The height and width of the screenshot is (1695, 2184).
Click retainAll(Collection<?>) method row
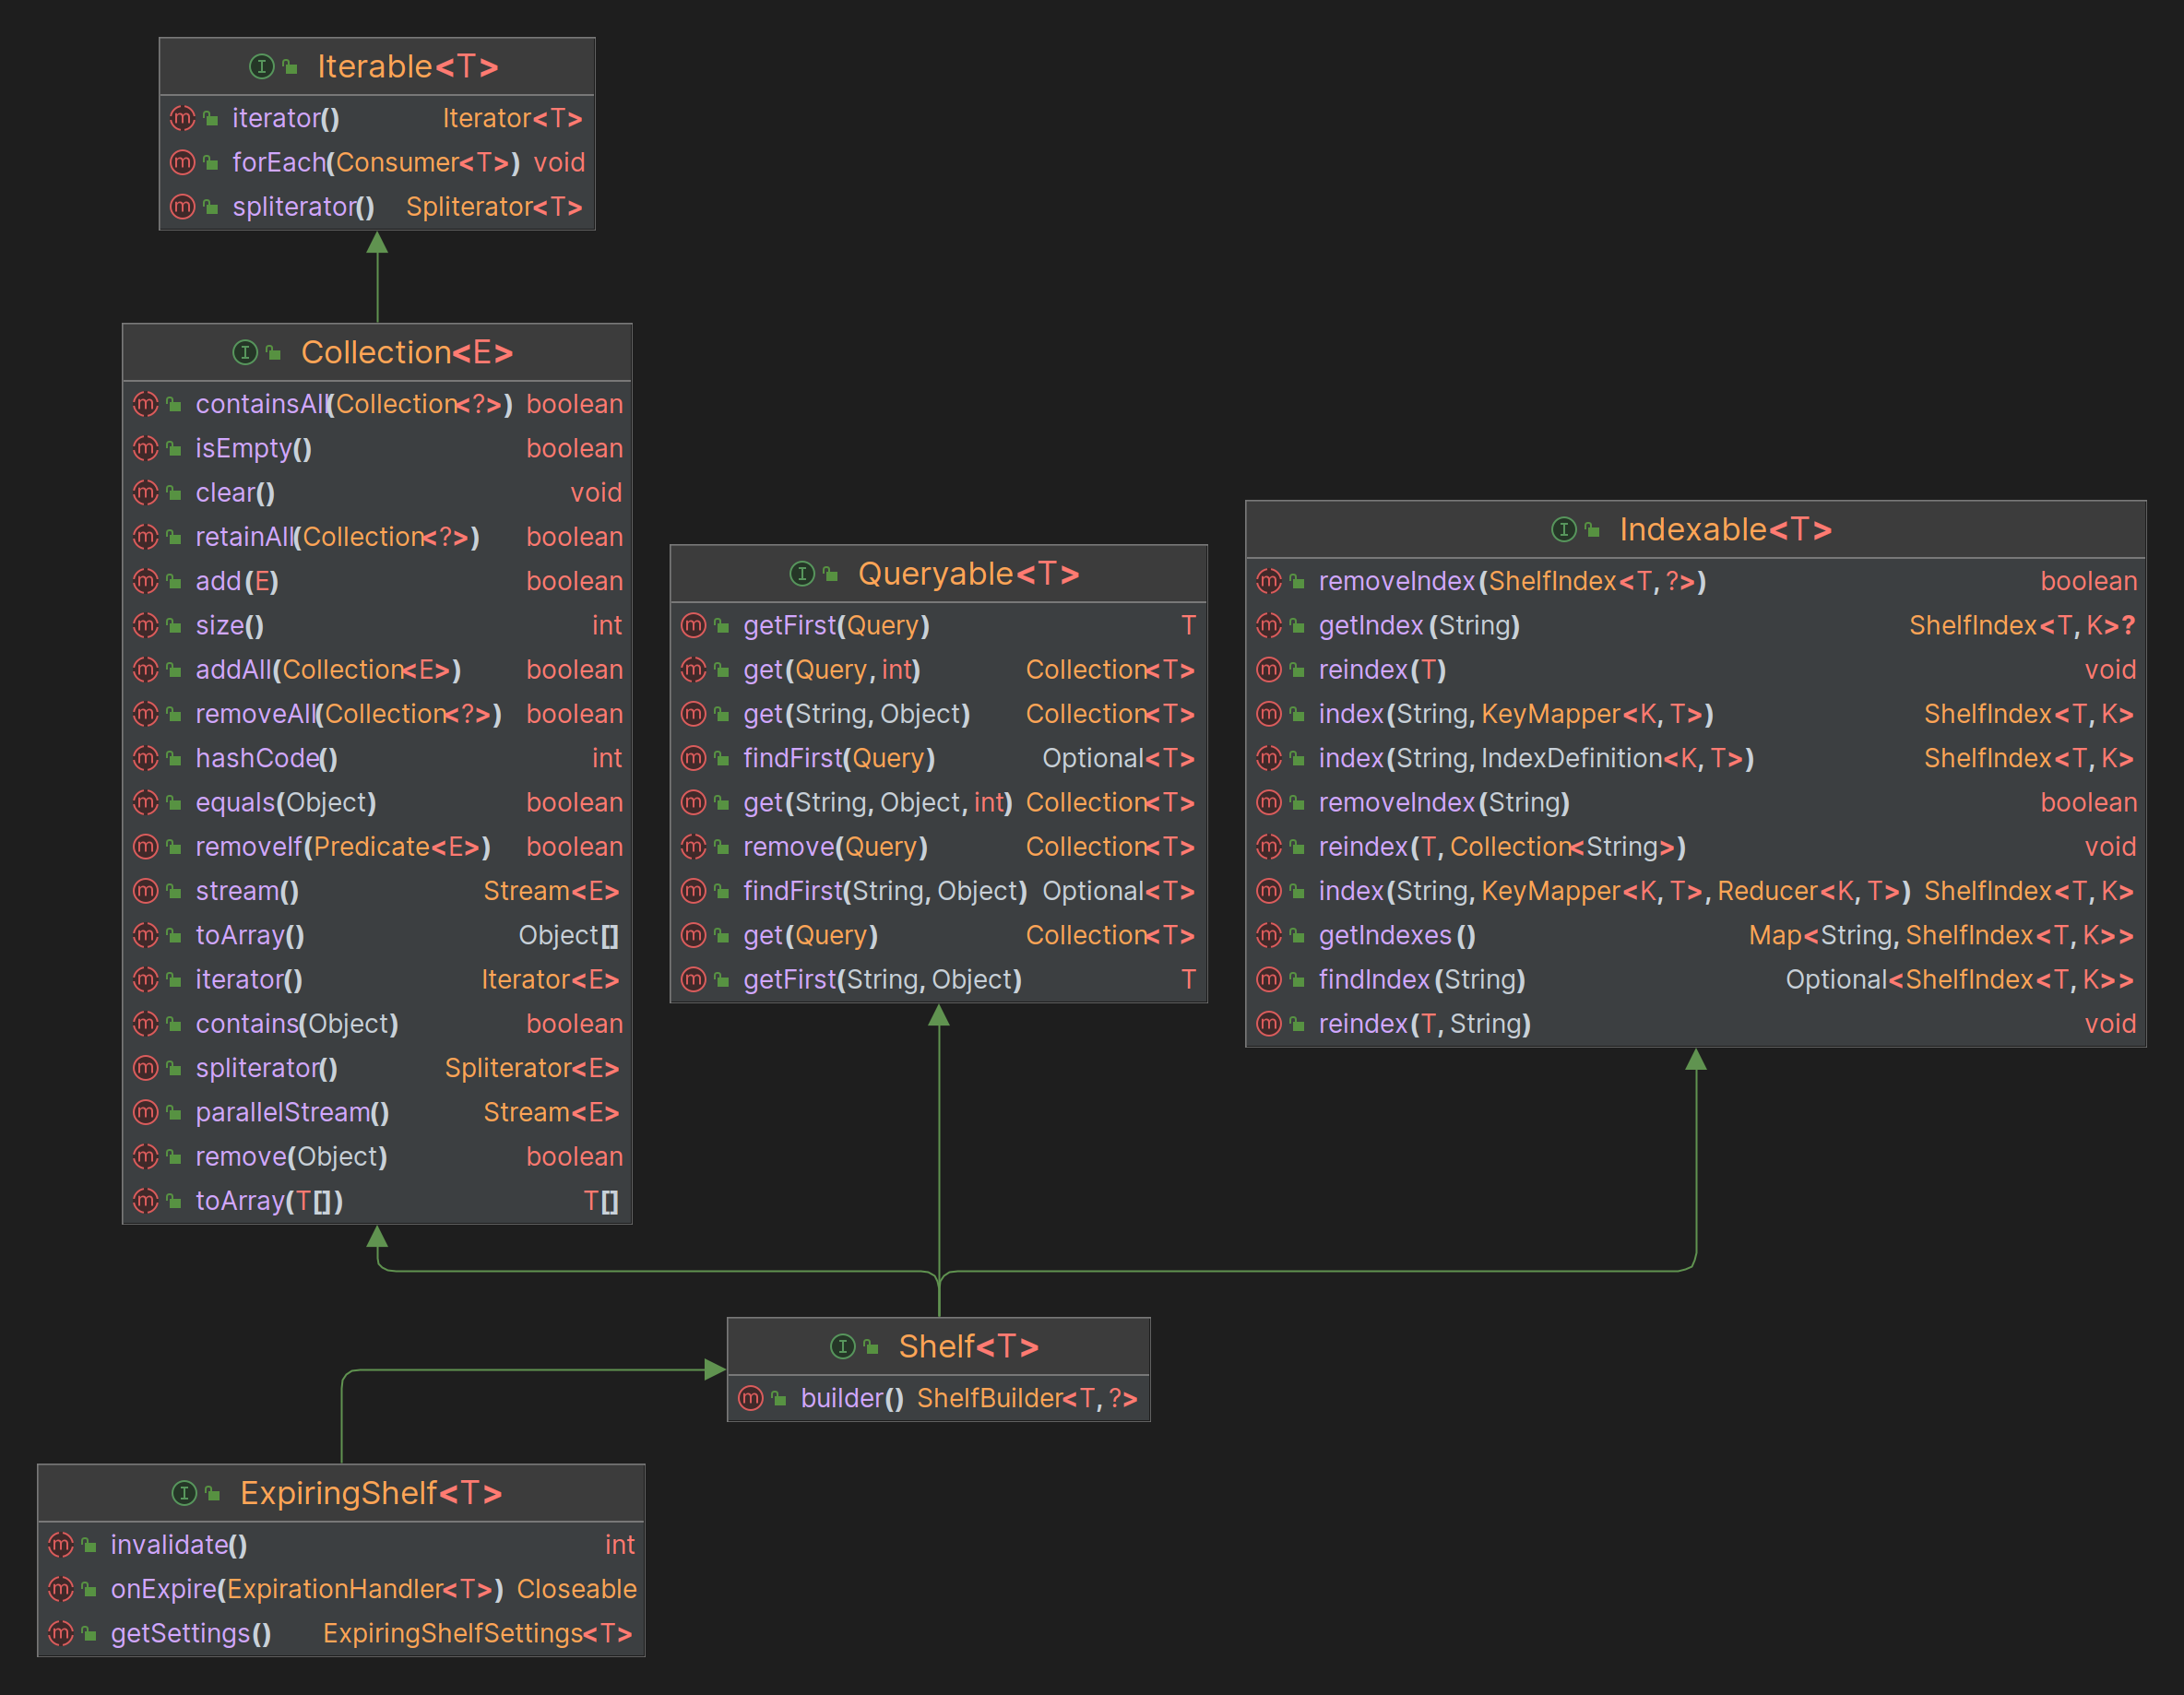(x=377, y=537)
